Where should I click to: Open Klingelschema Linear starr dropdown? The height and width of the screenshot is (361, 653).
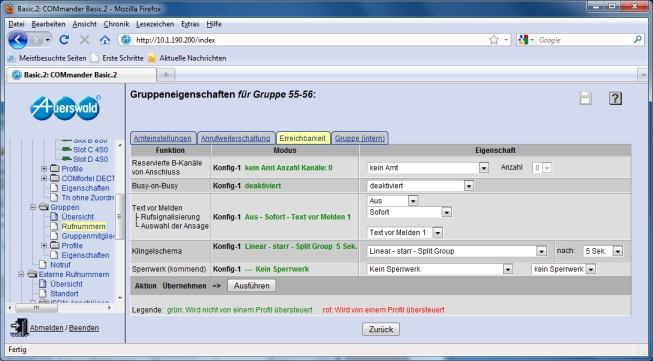coord(456,251)
